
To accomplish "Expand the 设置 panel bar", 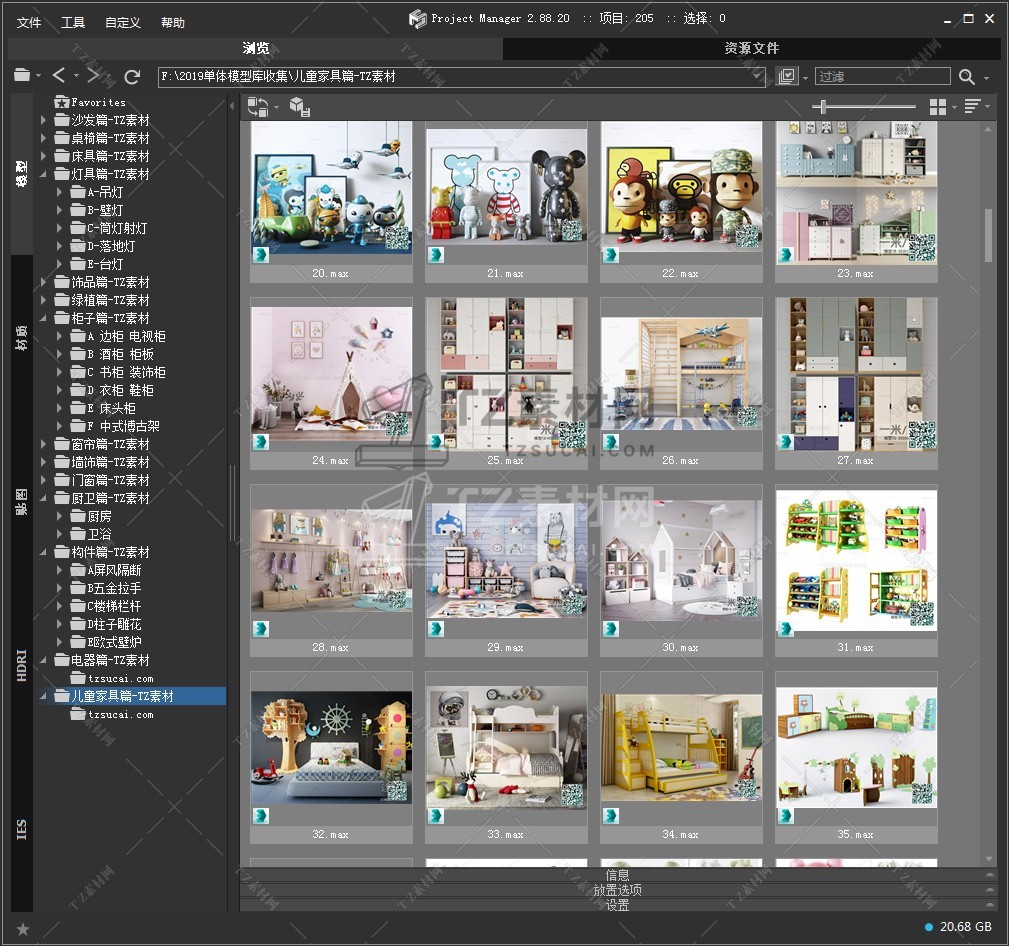I will coord(618,905).
